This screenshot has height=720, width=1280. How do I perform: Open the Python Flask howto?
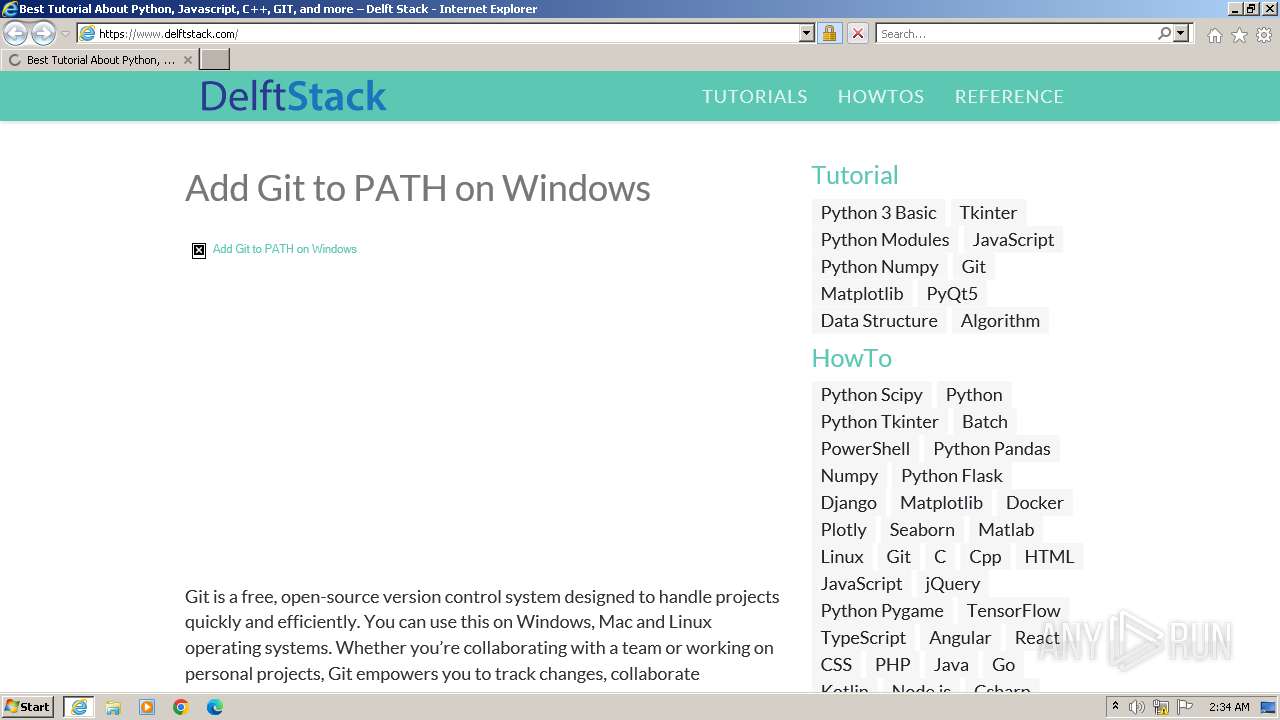(x=951, y=475)
